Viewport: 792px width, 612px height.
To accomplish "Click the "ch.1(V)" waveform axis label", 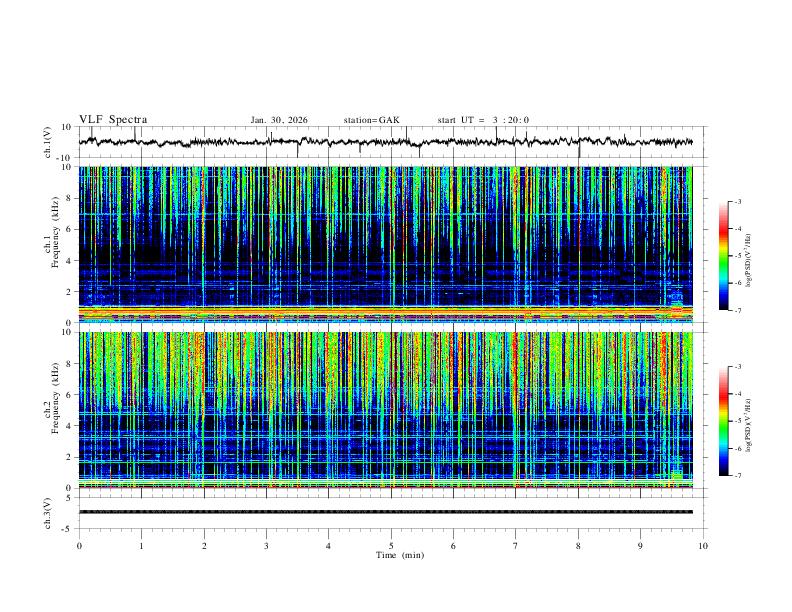I will (48, 142).
